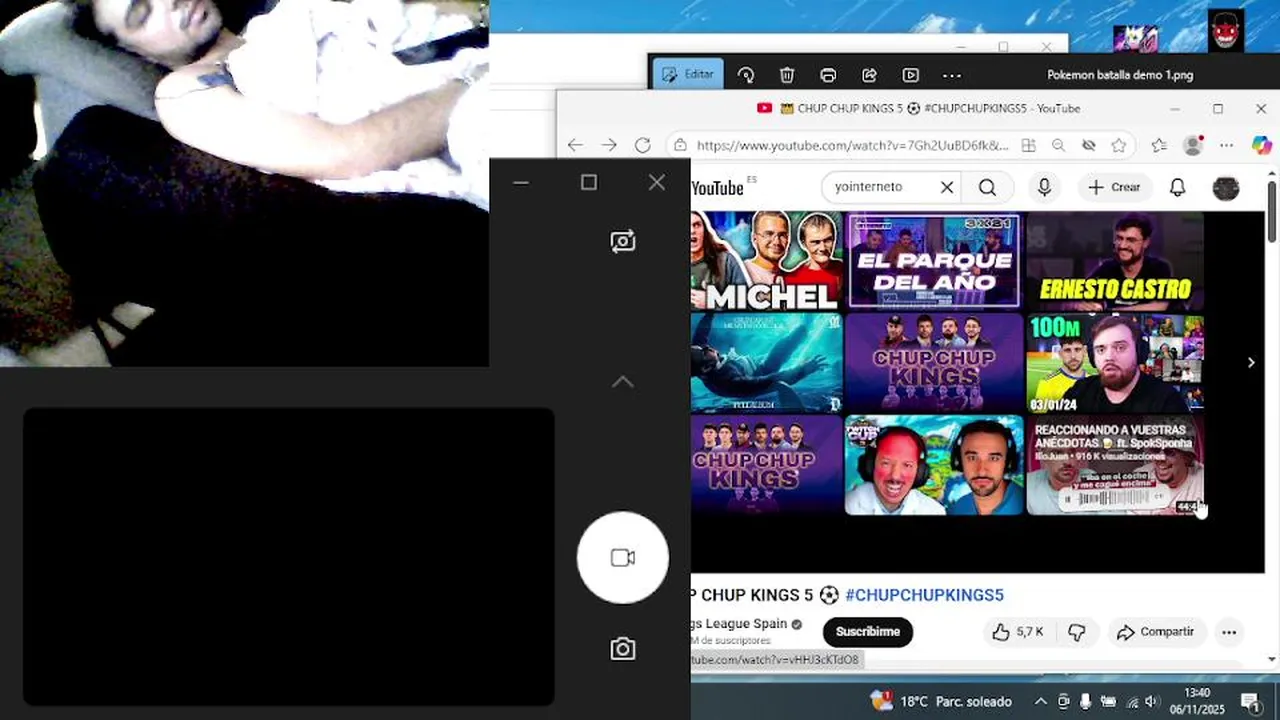The width and height of the screenshot is (1280, 720).
Task: Open the zoom magnifier in address bar
Action: click(x=1058, y=145)
